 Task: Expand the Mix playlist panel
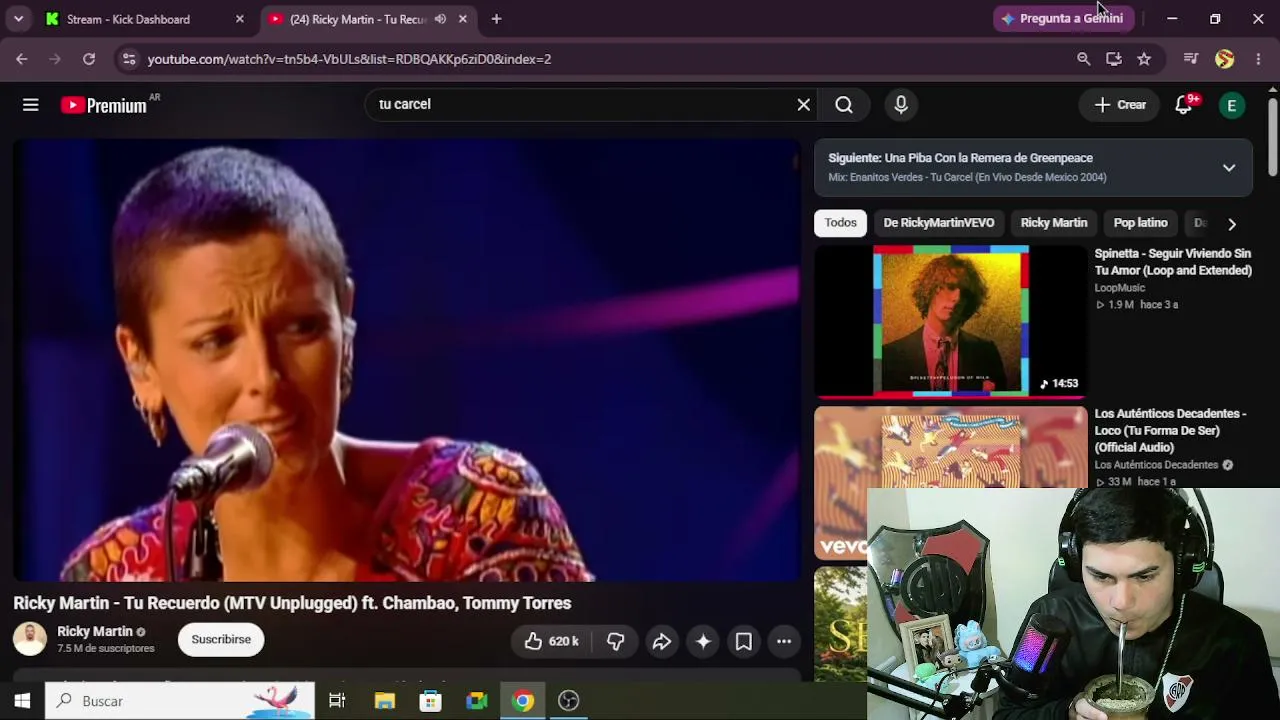coord(1229,168)
